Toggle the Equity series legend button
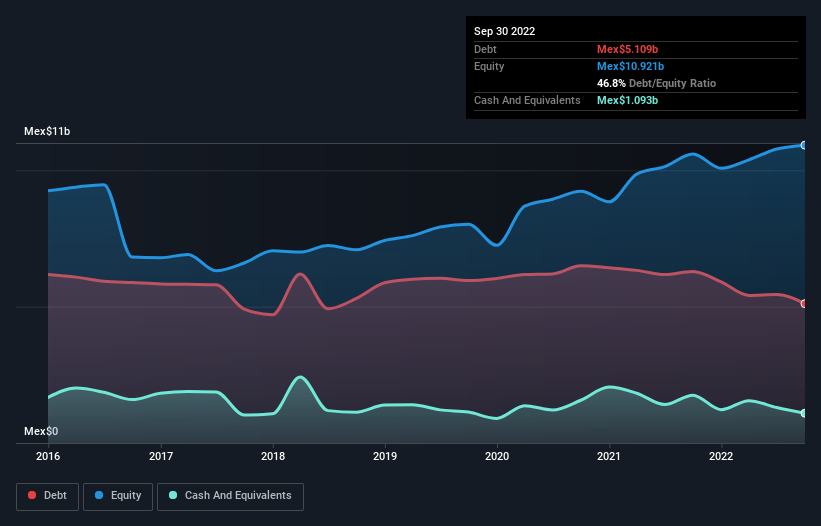This screenshot has height=526, width=821. pos(118,496)
